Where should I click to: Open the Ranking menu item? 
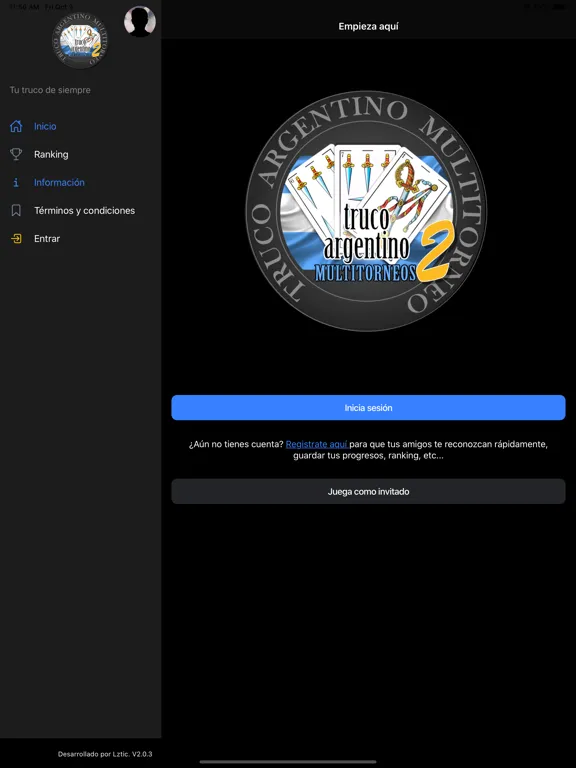click(x=51, y=154)
